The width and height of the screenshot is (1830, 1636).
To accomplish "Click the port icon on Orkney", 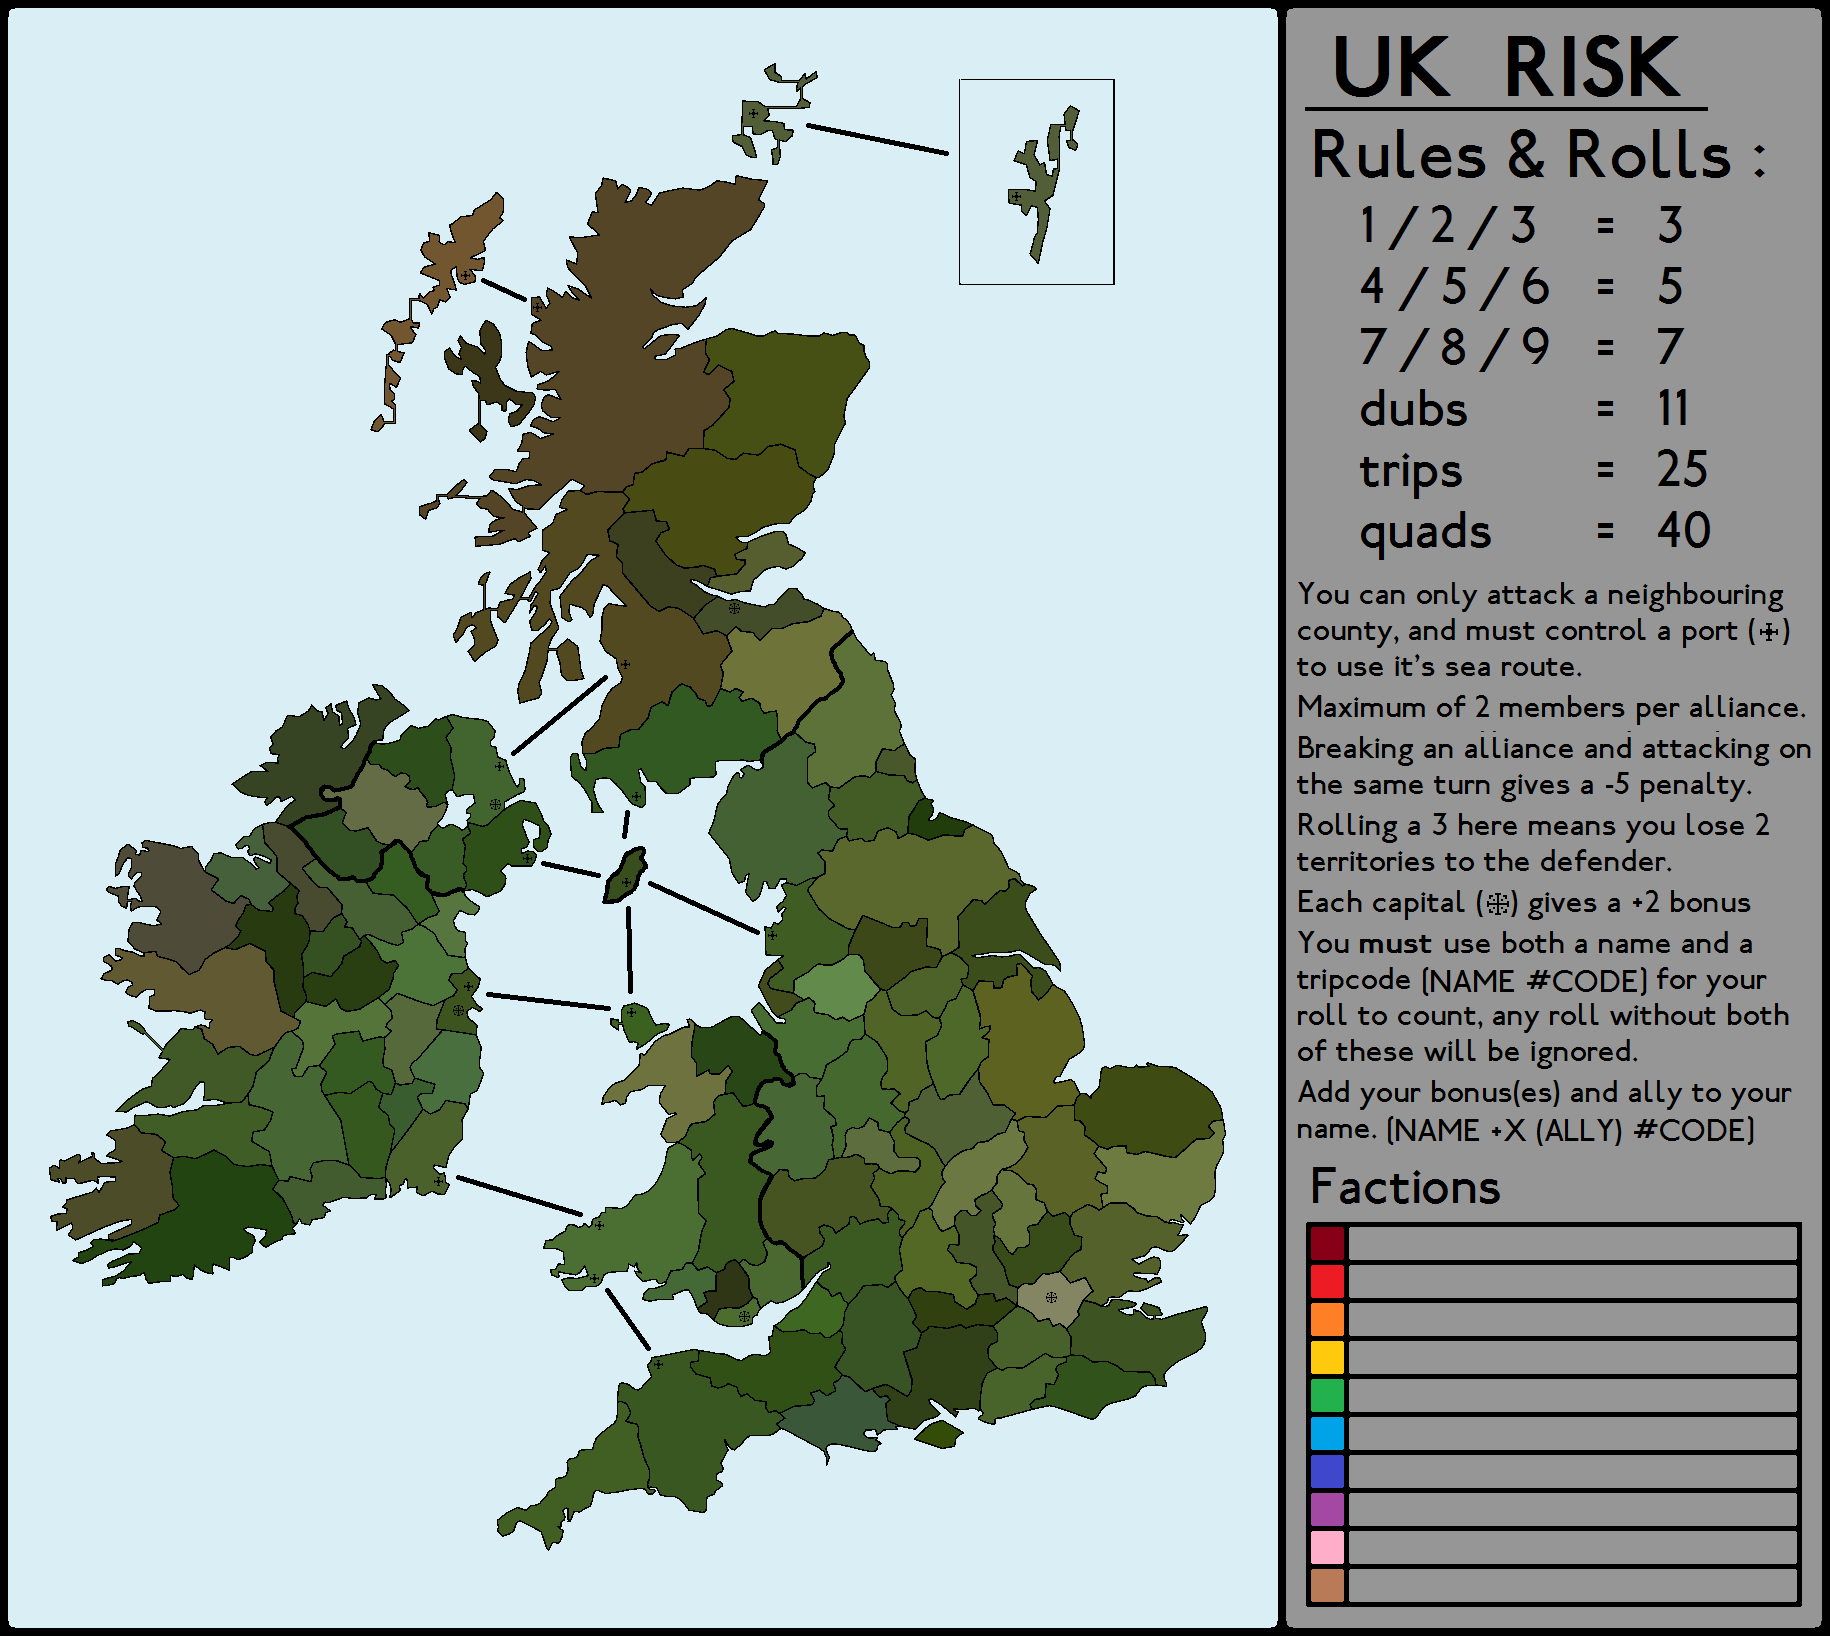I will point(753,114).
